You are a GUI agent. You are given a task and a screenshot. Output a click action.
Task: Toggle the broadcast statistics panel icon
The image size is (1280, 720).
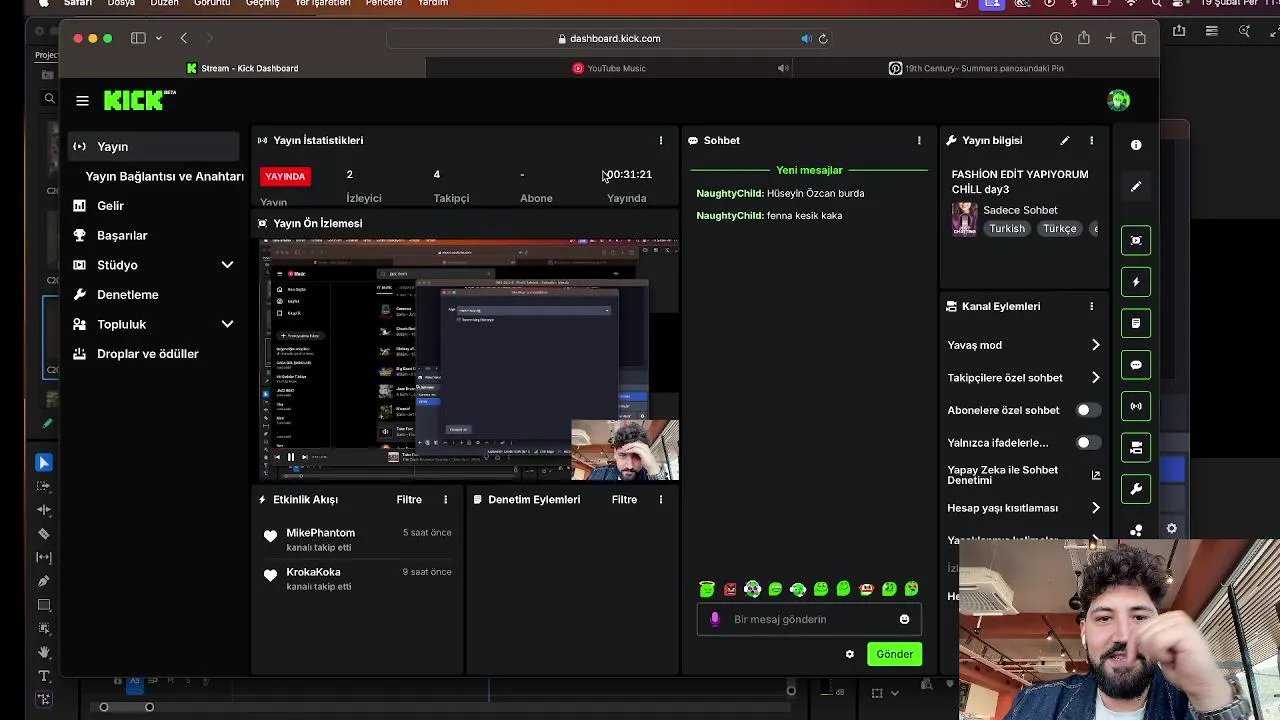pyautogui.click(x=1136, y=406)
